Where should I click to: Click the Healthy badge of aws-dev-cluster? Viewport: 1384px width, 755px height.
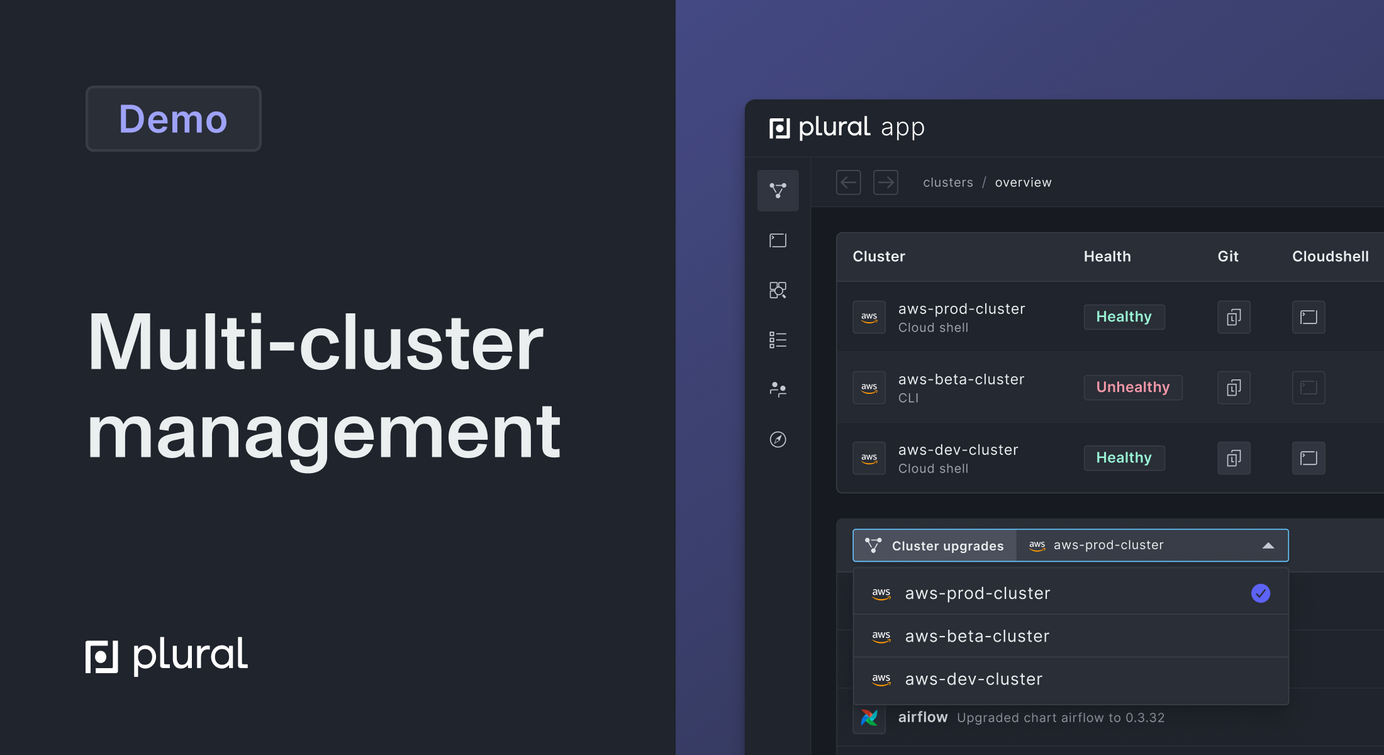(x=1124, y=458)
